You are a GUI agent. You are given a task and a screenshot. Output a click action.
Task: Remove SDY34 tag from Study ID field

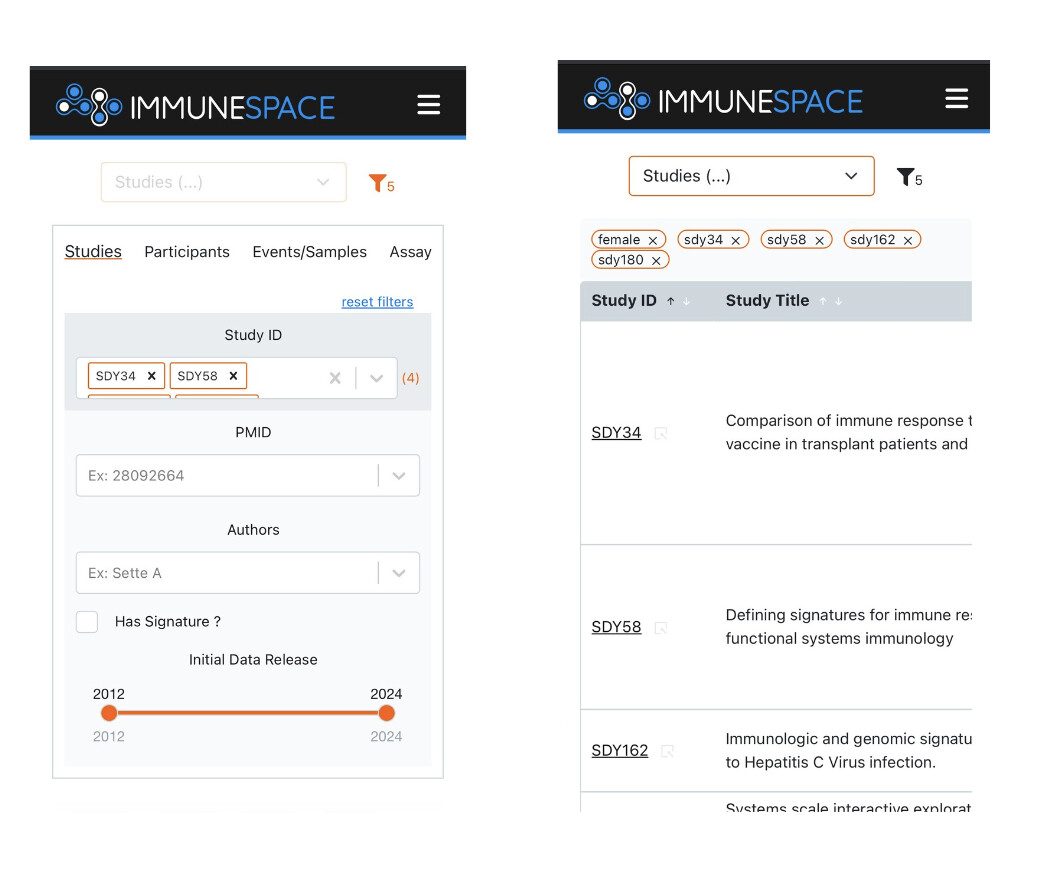pyautogui.click(x=152, y=376)
